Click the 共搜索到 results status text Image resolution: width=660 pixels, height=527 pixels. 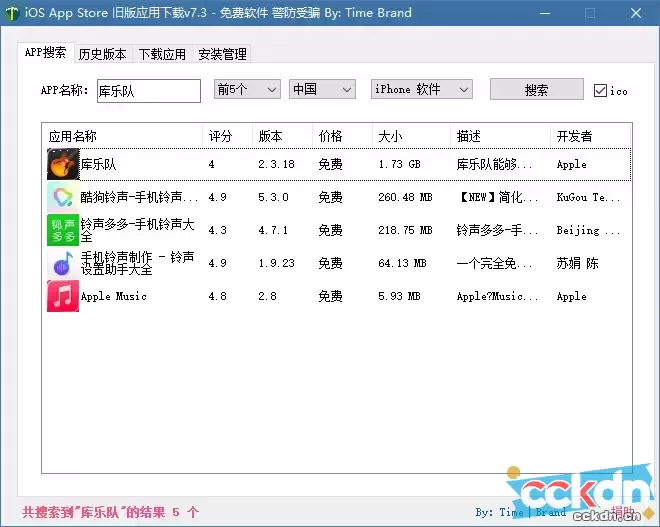tap(110, 512)
